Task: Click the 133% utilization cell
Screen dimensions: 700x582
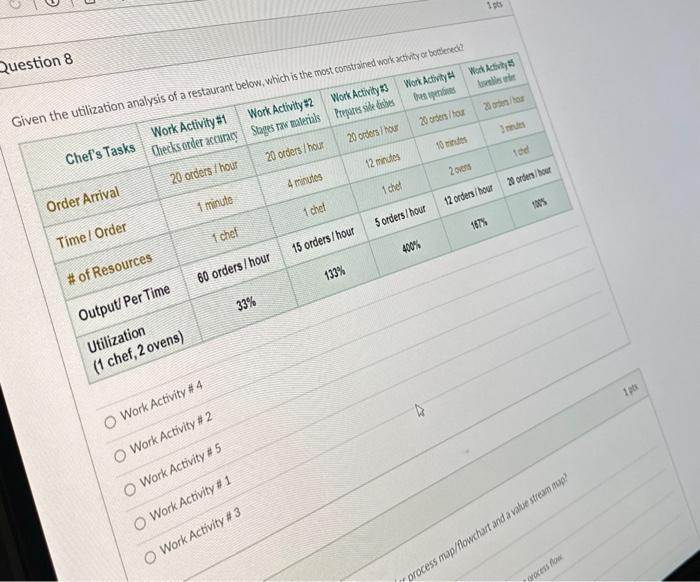Action: 335,272
